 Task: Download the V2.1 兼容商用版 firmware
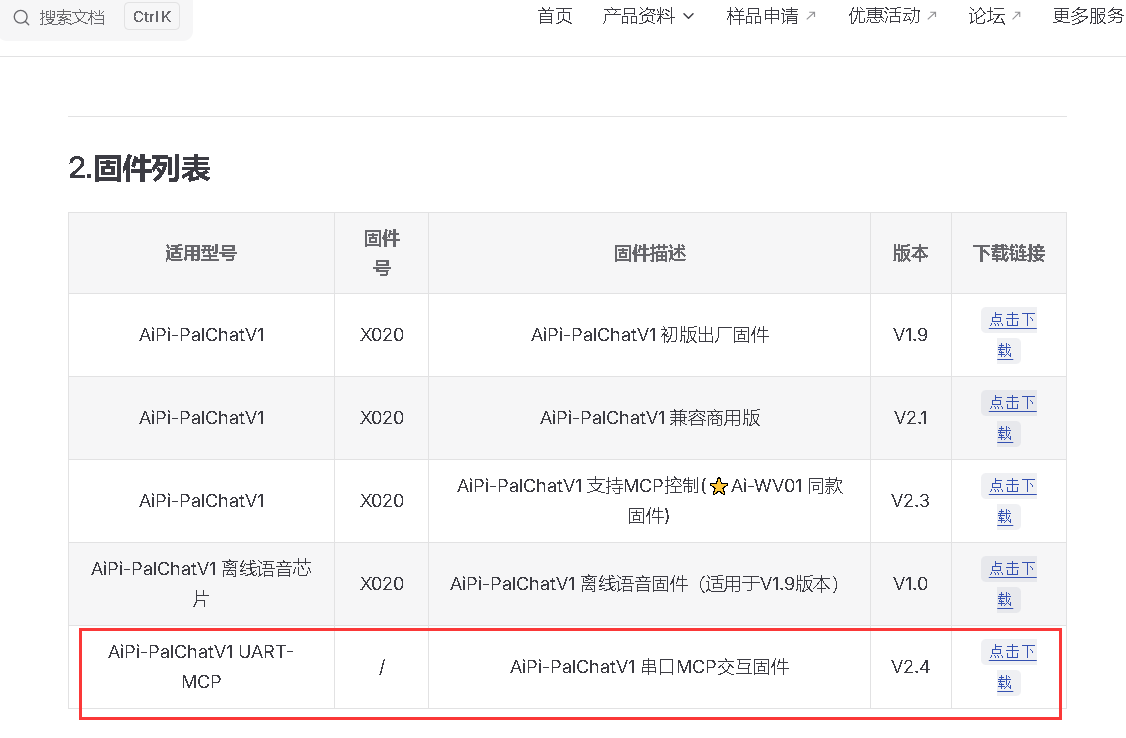click(1012, 404)
